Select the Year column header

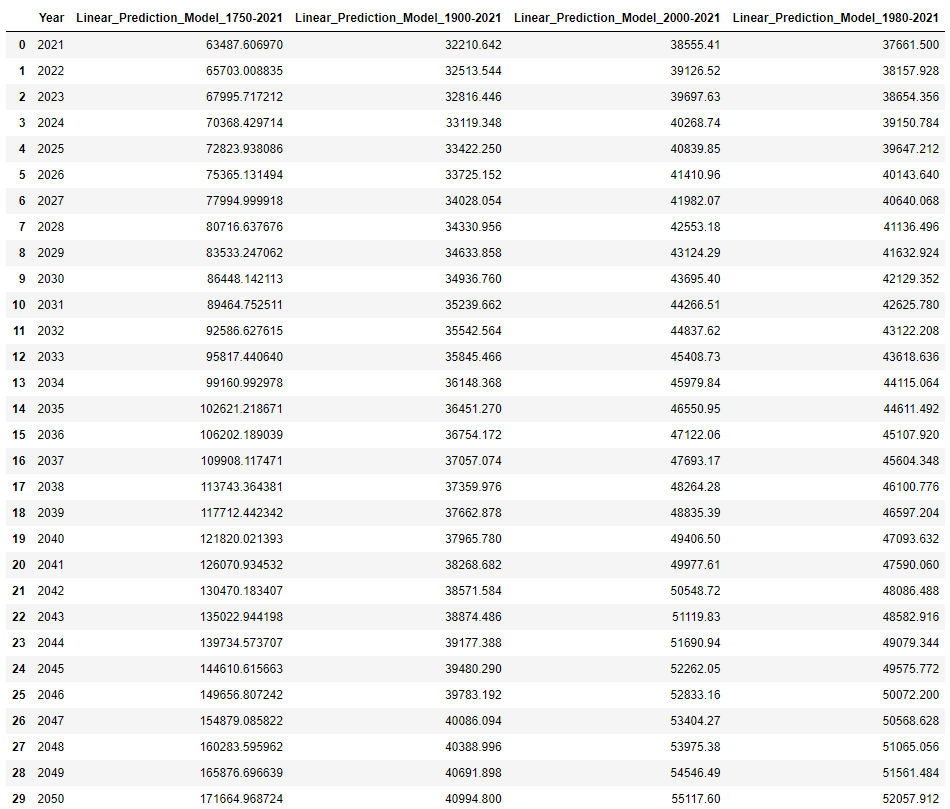(x=51, y=17)
